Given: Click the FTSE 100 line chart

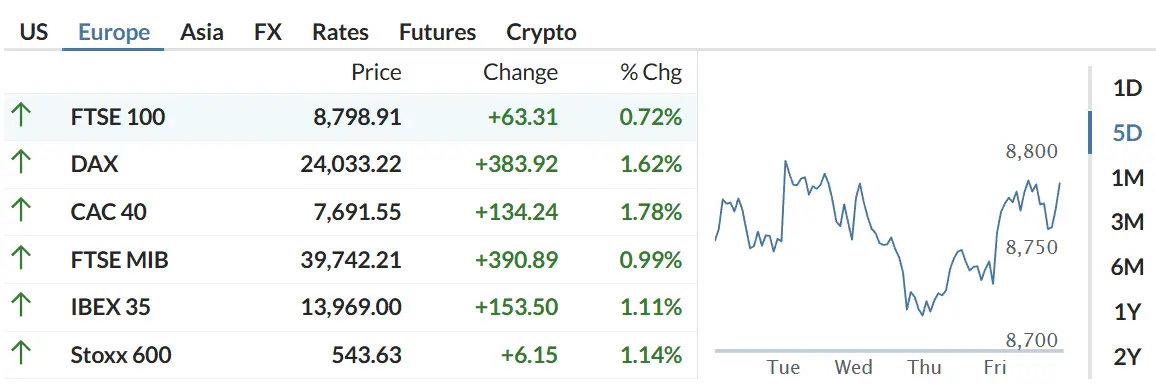Looking at the screenshot, I should tap(888, 237).
